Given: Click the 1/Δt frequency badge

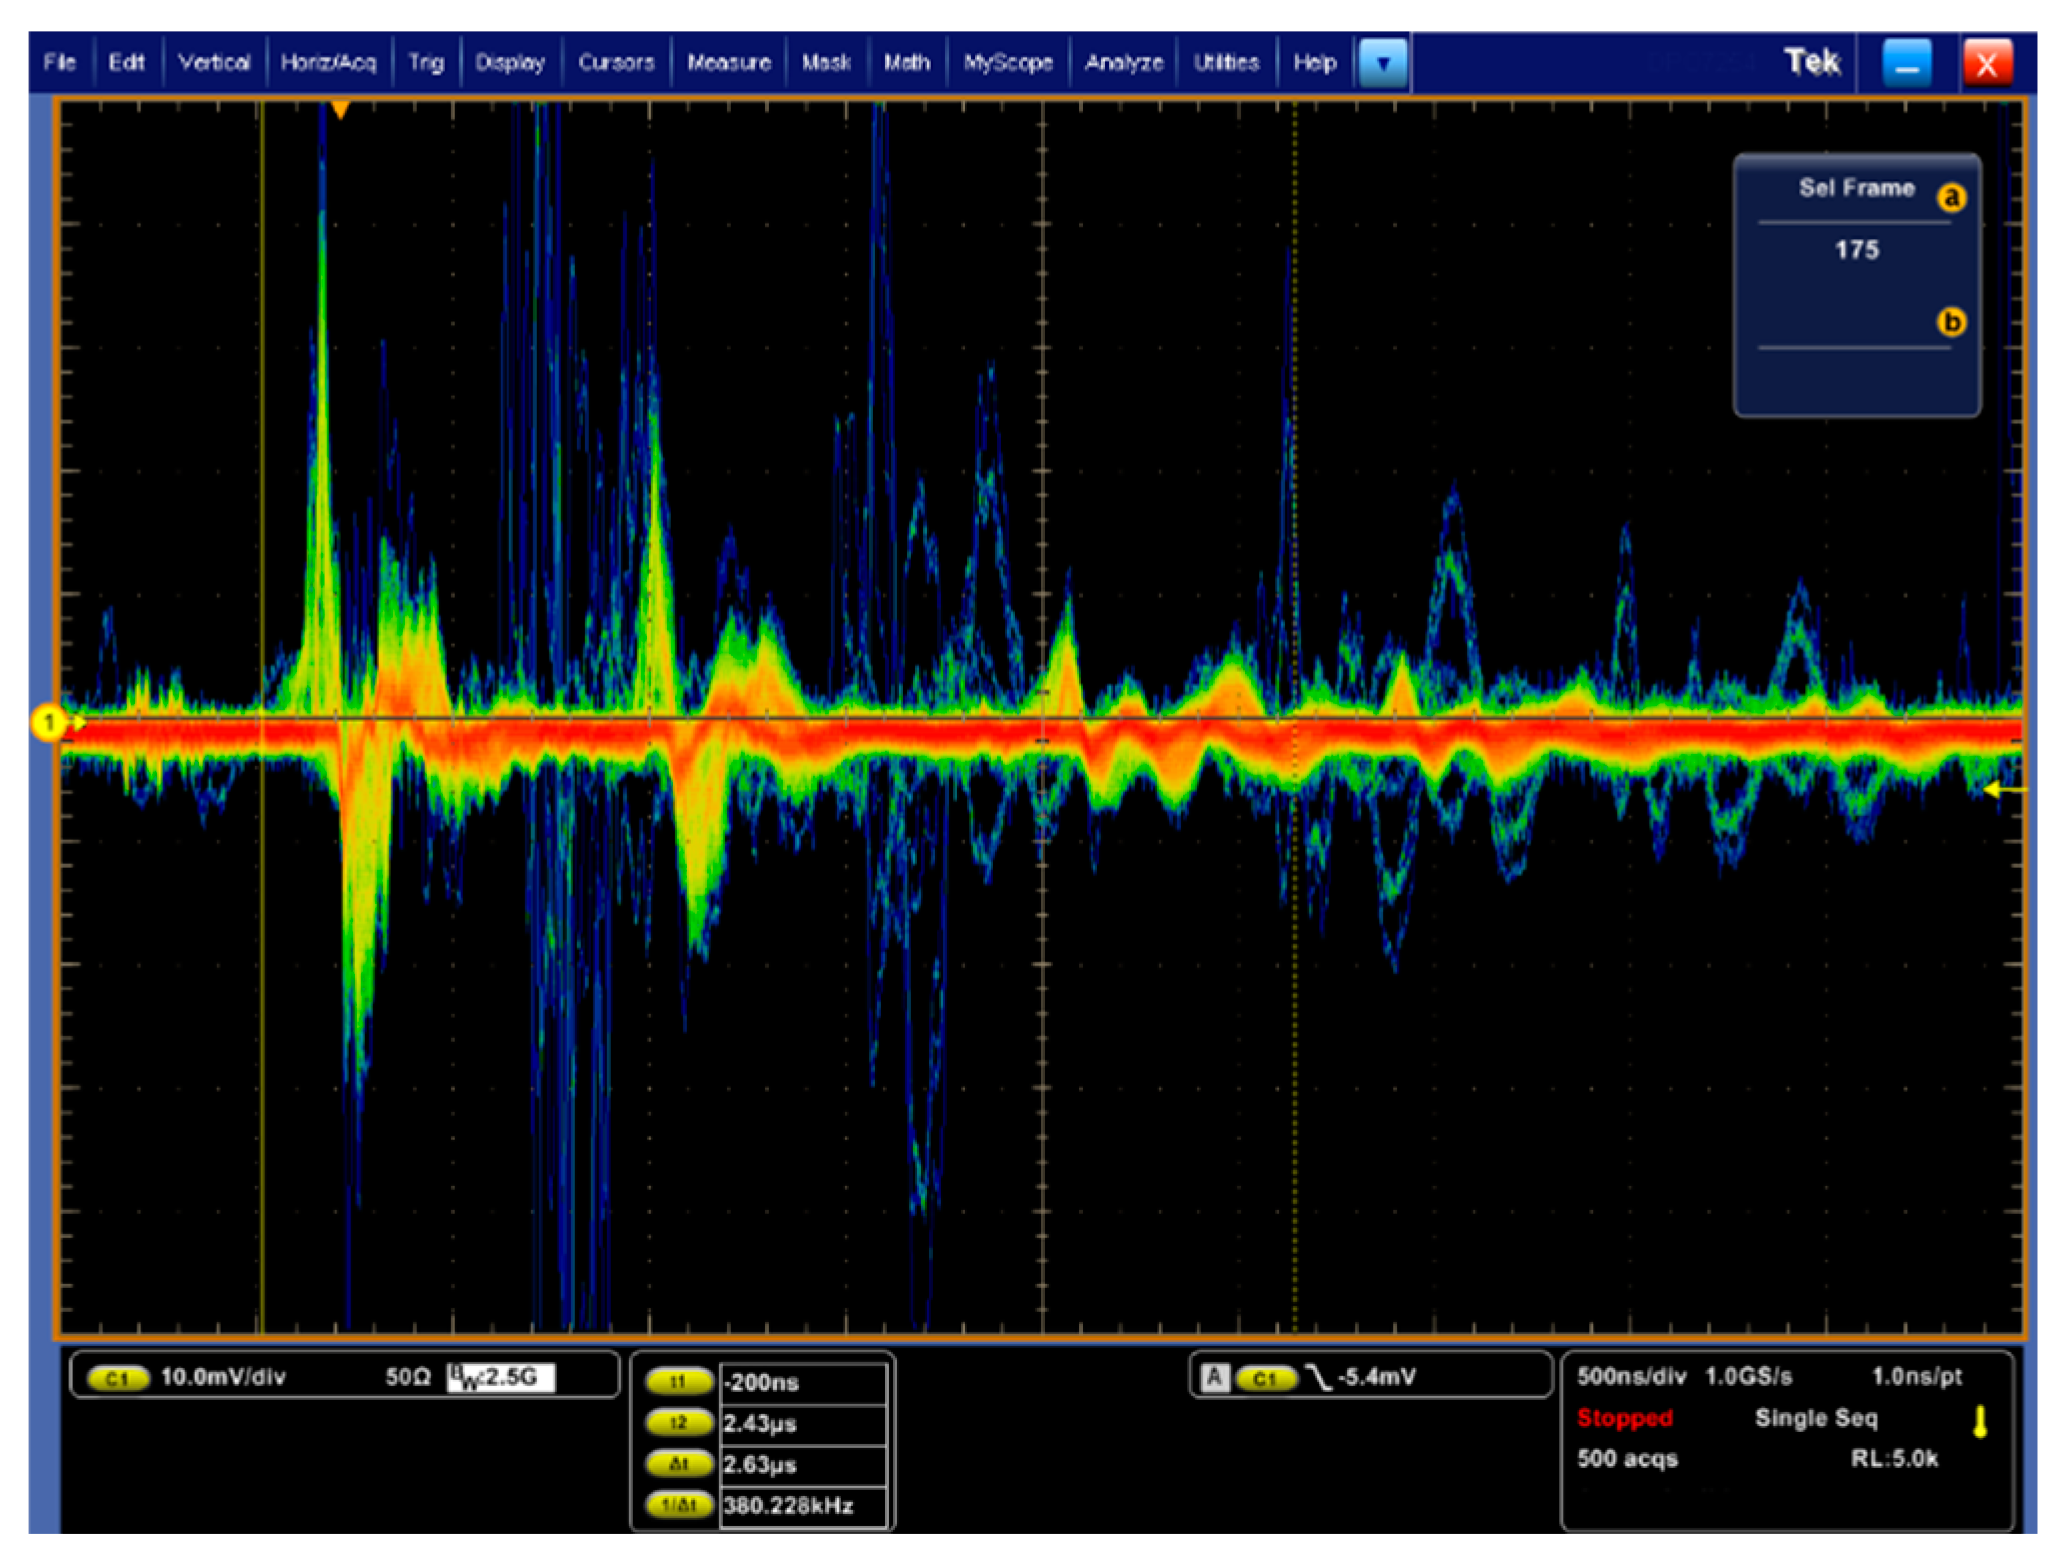Looking at the screenshot, I should [679, 1505].
